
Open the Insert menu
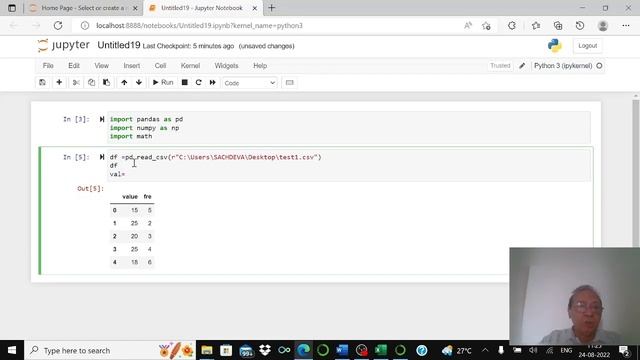pos(131,66)
